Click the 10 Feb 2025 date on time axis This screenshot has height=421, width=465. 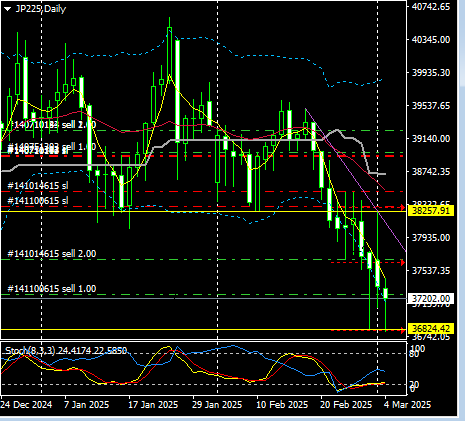pos(282,405)
